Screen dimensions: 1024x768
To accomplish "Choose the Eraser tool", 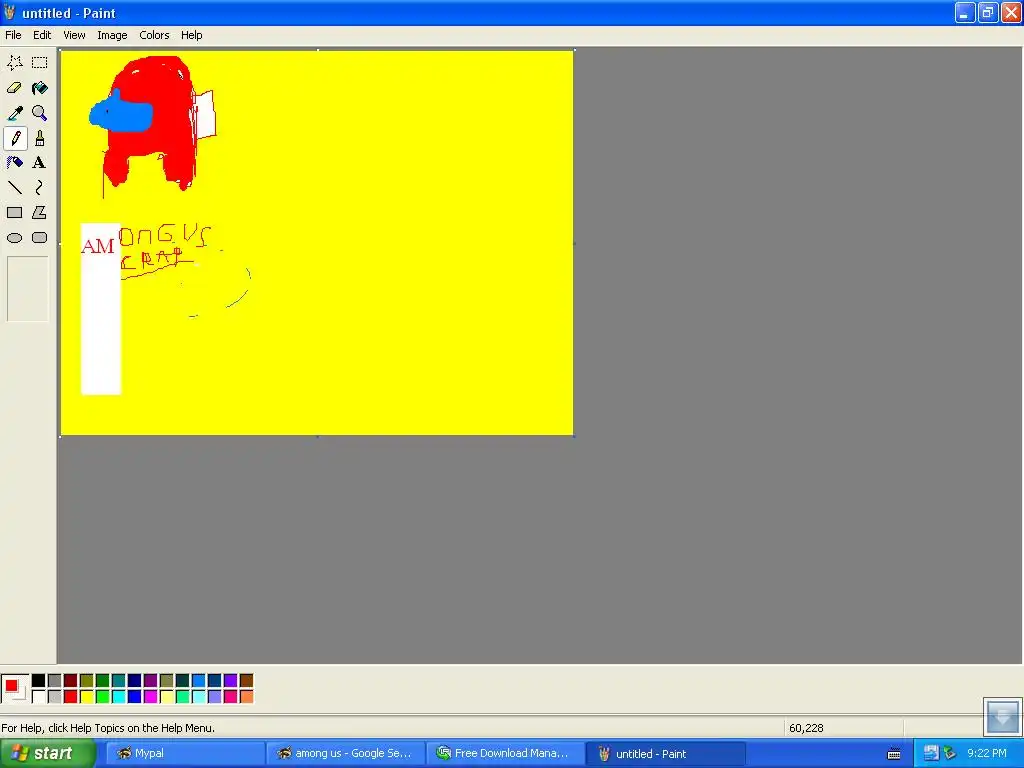I will [x=14, y=88].
